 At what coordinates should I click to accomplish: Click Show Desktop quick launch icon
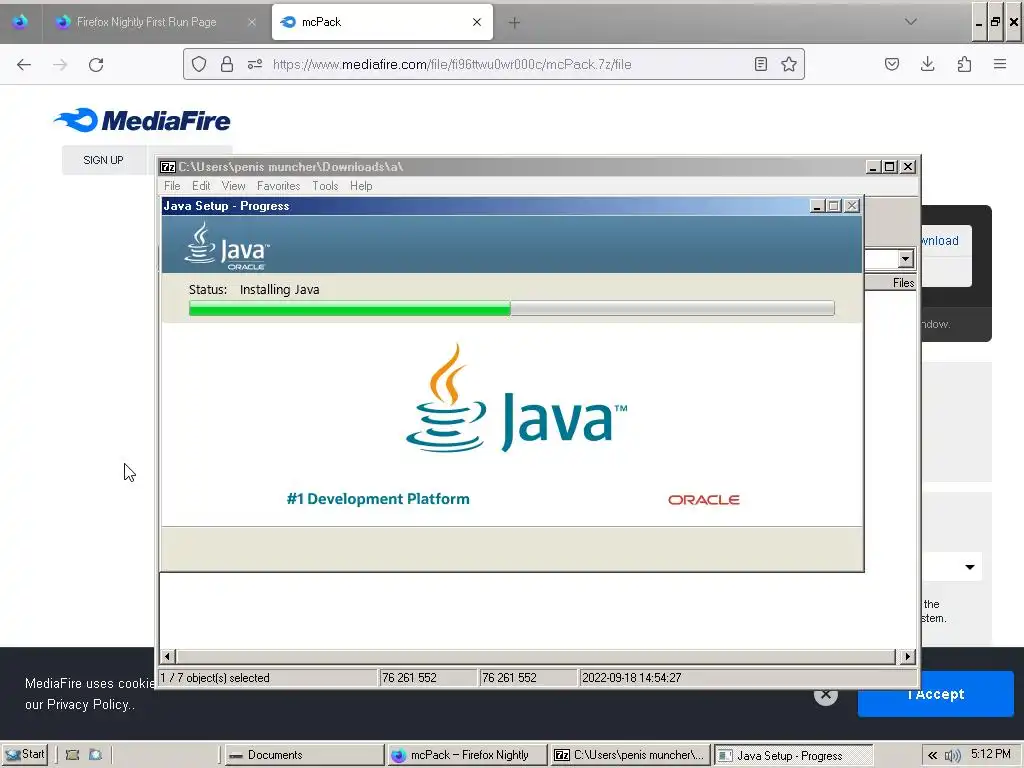[x=72, y=755]
